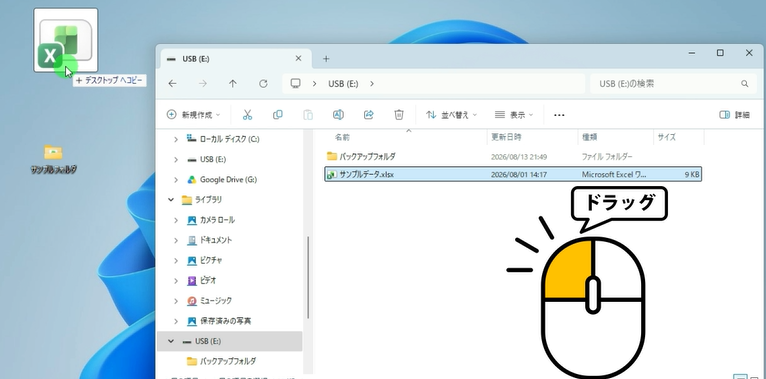Select ドキュメント in navigation tree
Image resolution: width=766 pixels, height=379 pixels.
(216, 240)
